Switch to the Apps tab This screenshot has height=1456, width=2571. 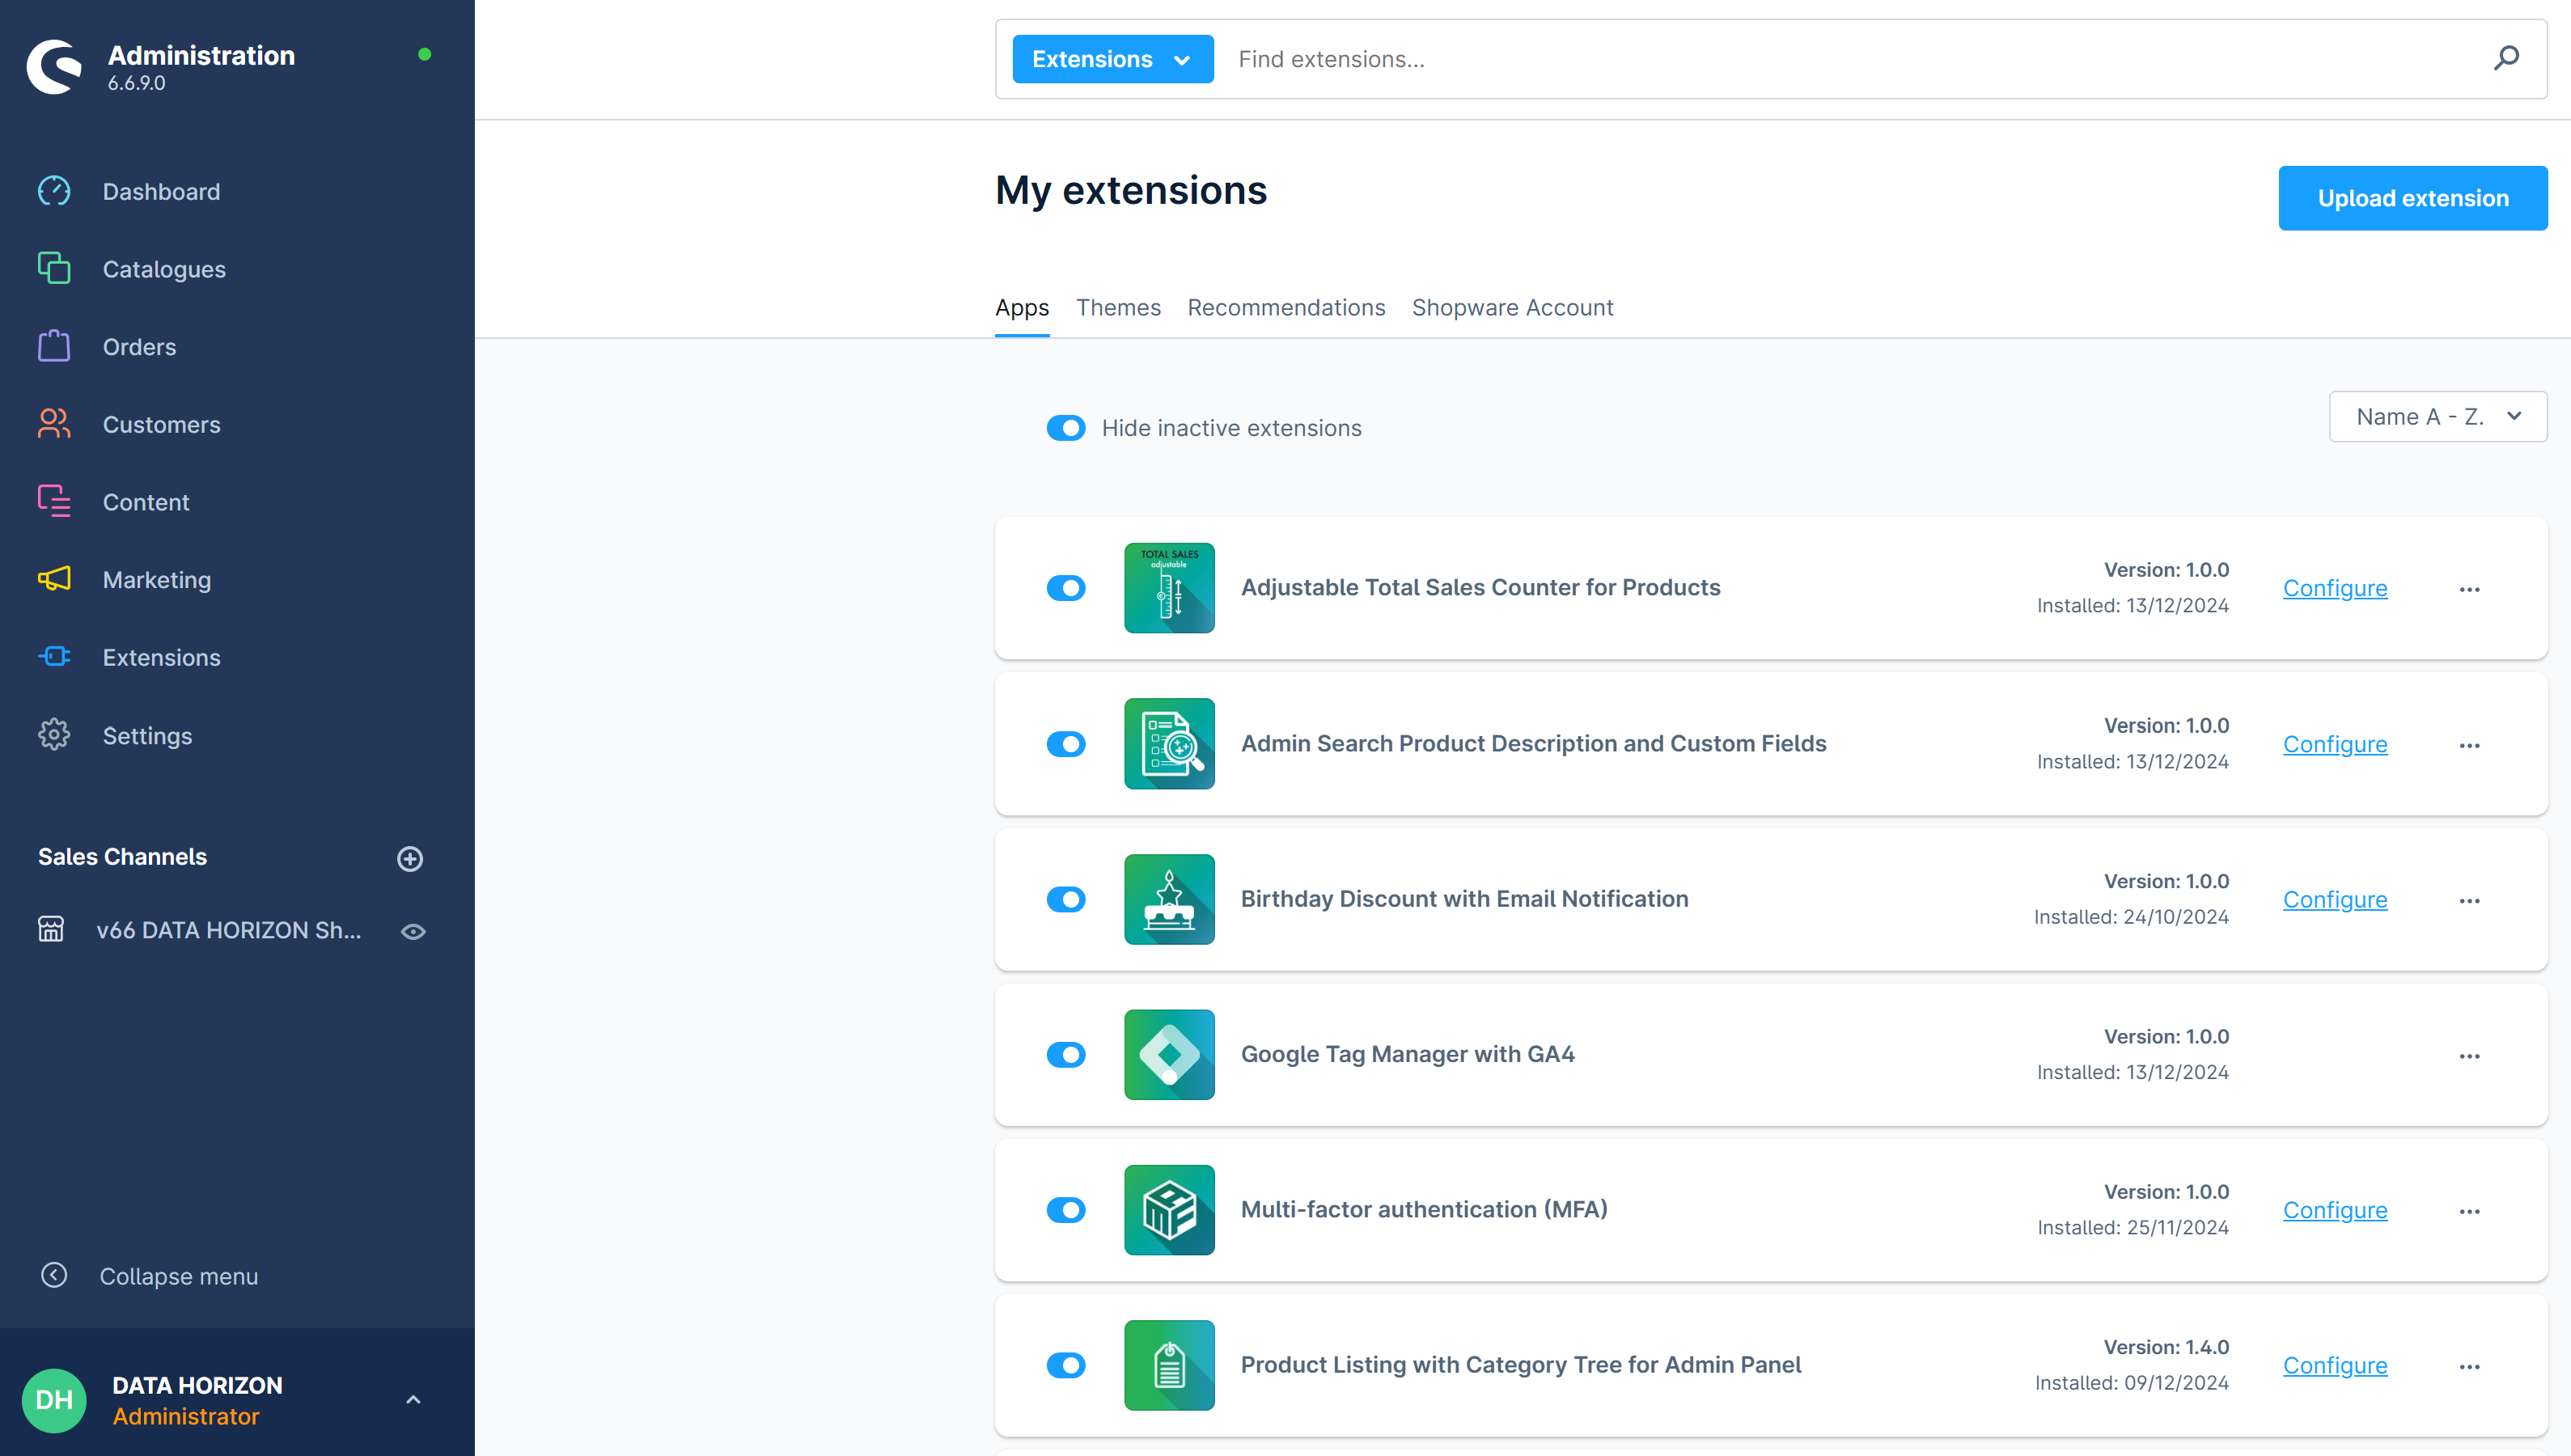1021,307
